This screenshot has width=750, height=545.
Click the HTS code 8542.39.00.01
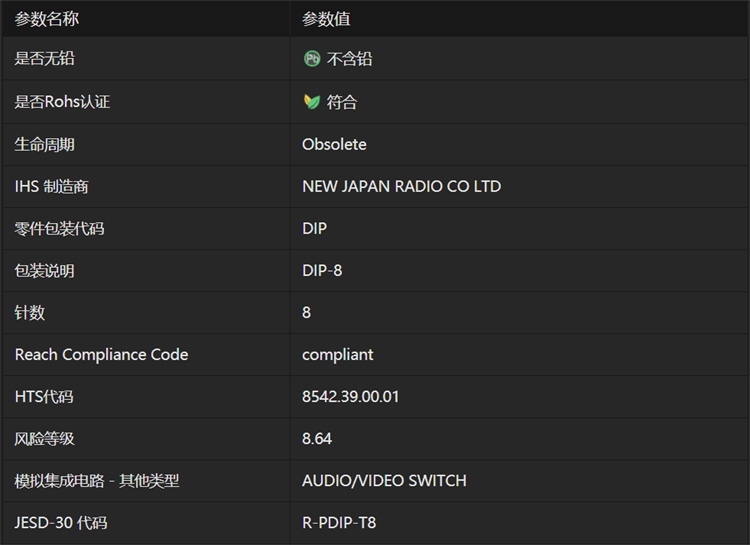pos(350,396)
